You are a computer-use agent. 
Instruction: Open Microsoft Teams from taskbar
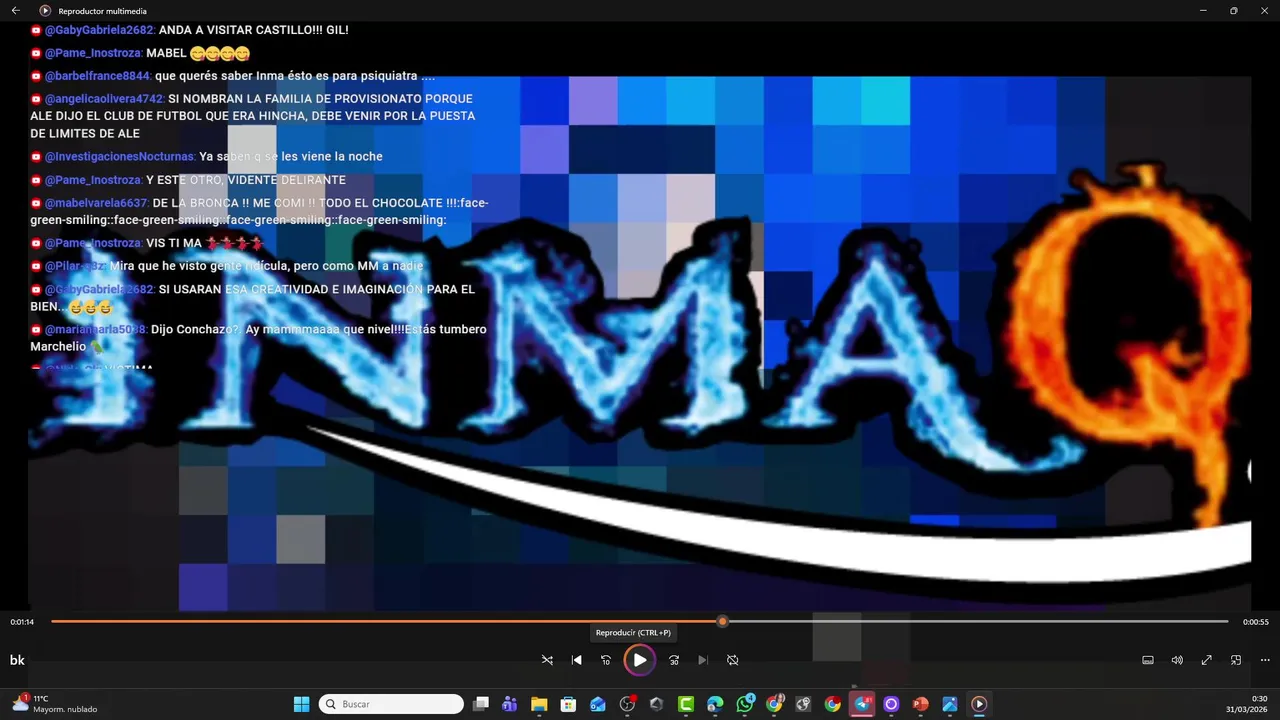510,704
